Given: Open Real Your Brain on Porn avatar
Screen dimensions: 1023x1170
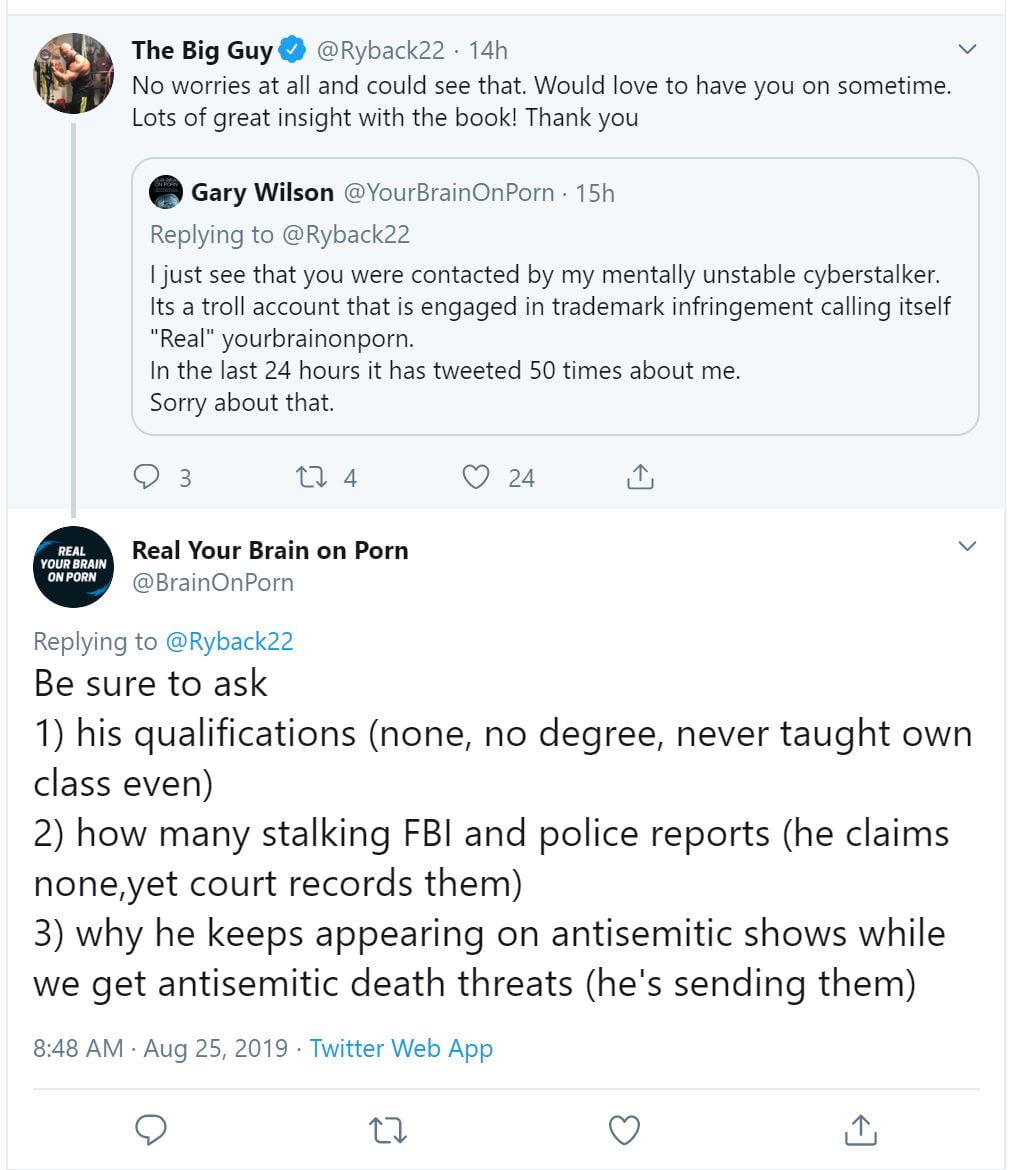Looking at the screenshot, I should tap(73, 566).
